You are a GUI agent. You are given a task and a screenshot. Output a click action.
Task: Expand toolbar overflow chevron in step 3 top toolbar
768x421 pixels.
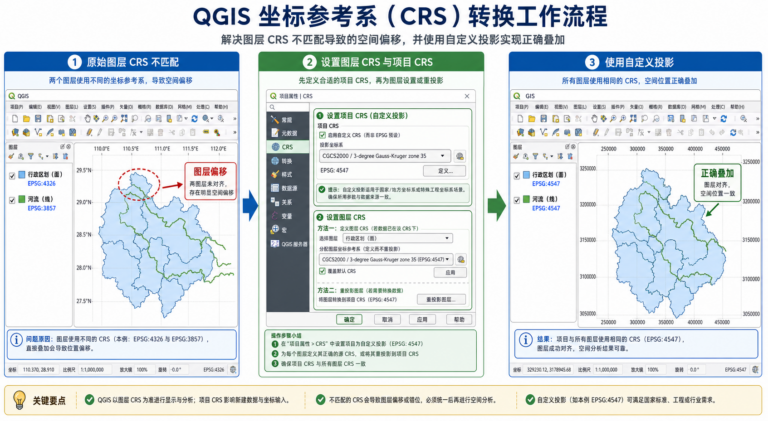tap(757, 118)
